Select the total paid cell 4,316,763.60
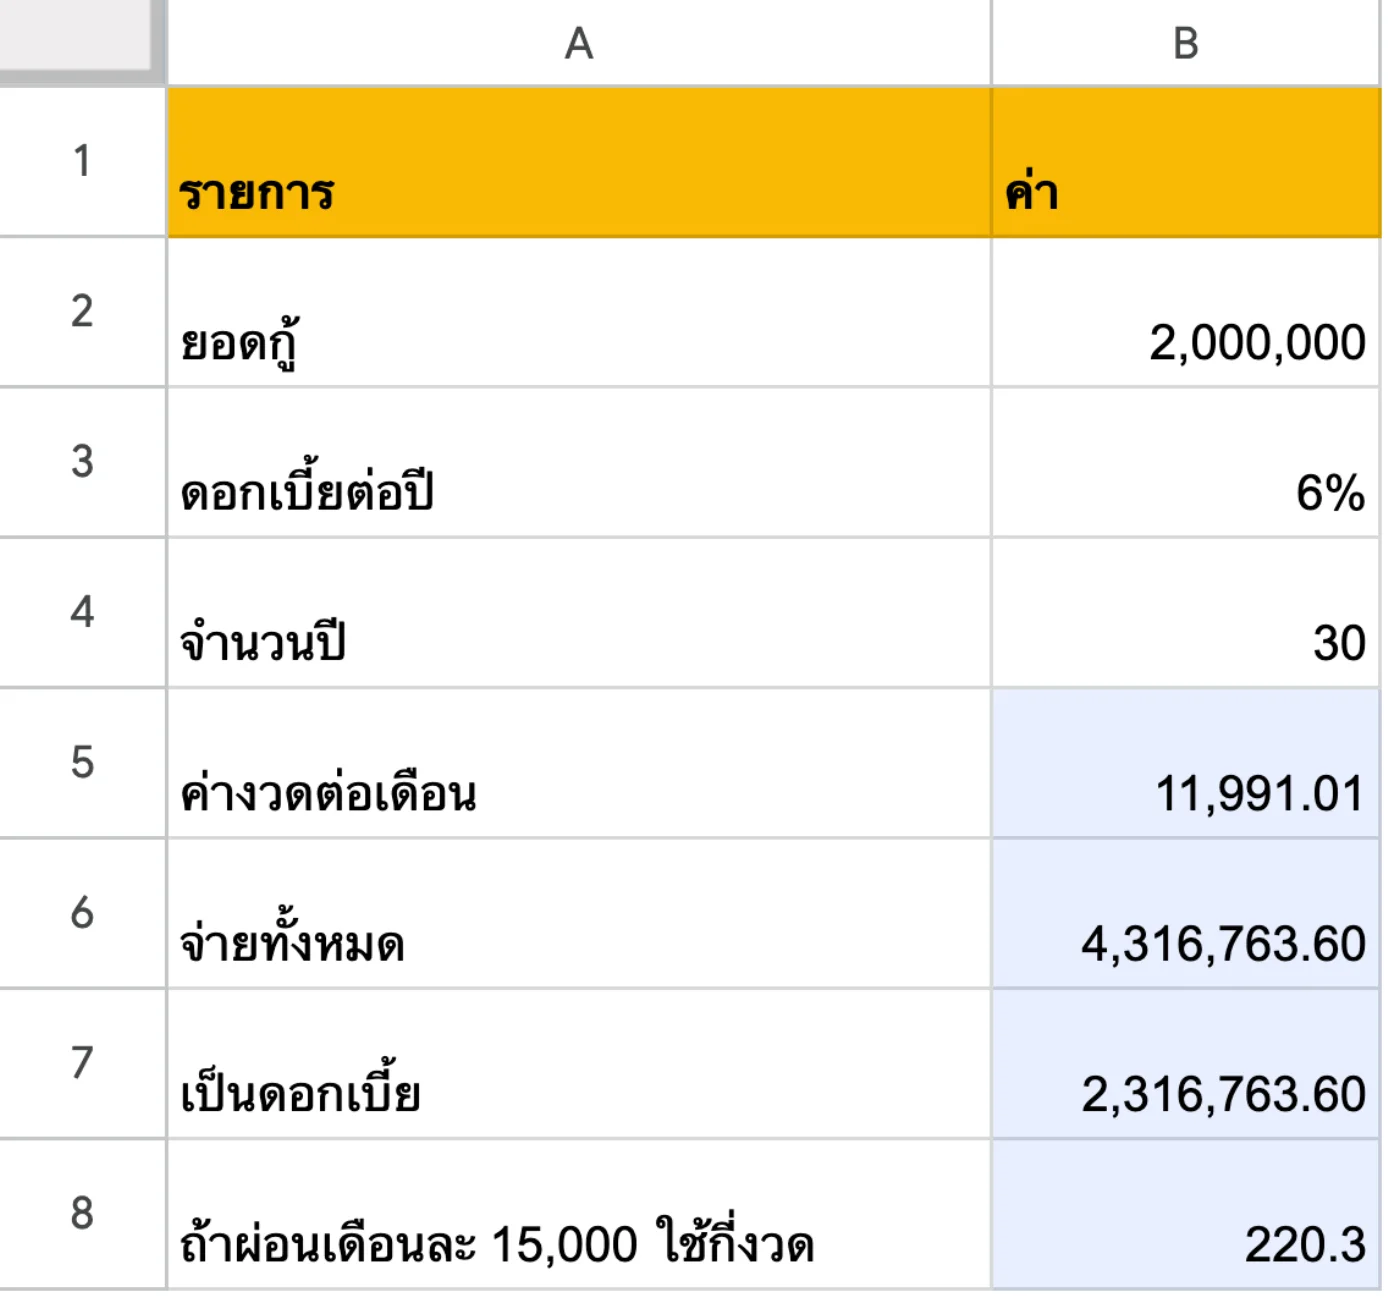 [1186, 913]
